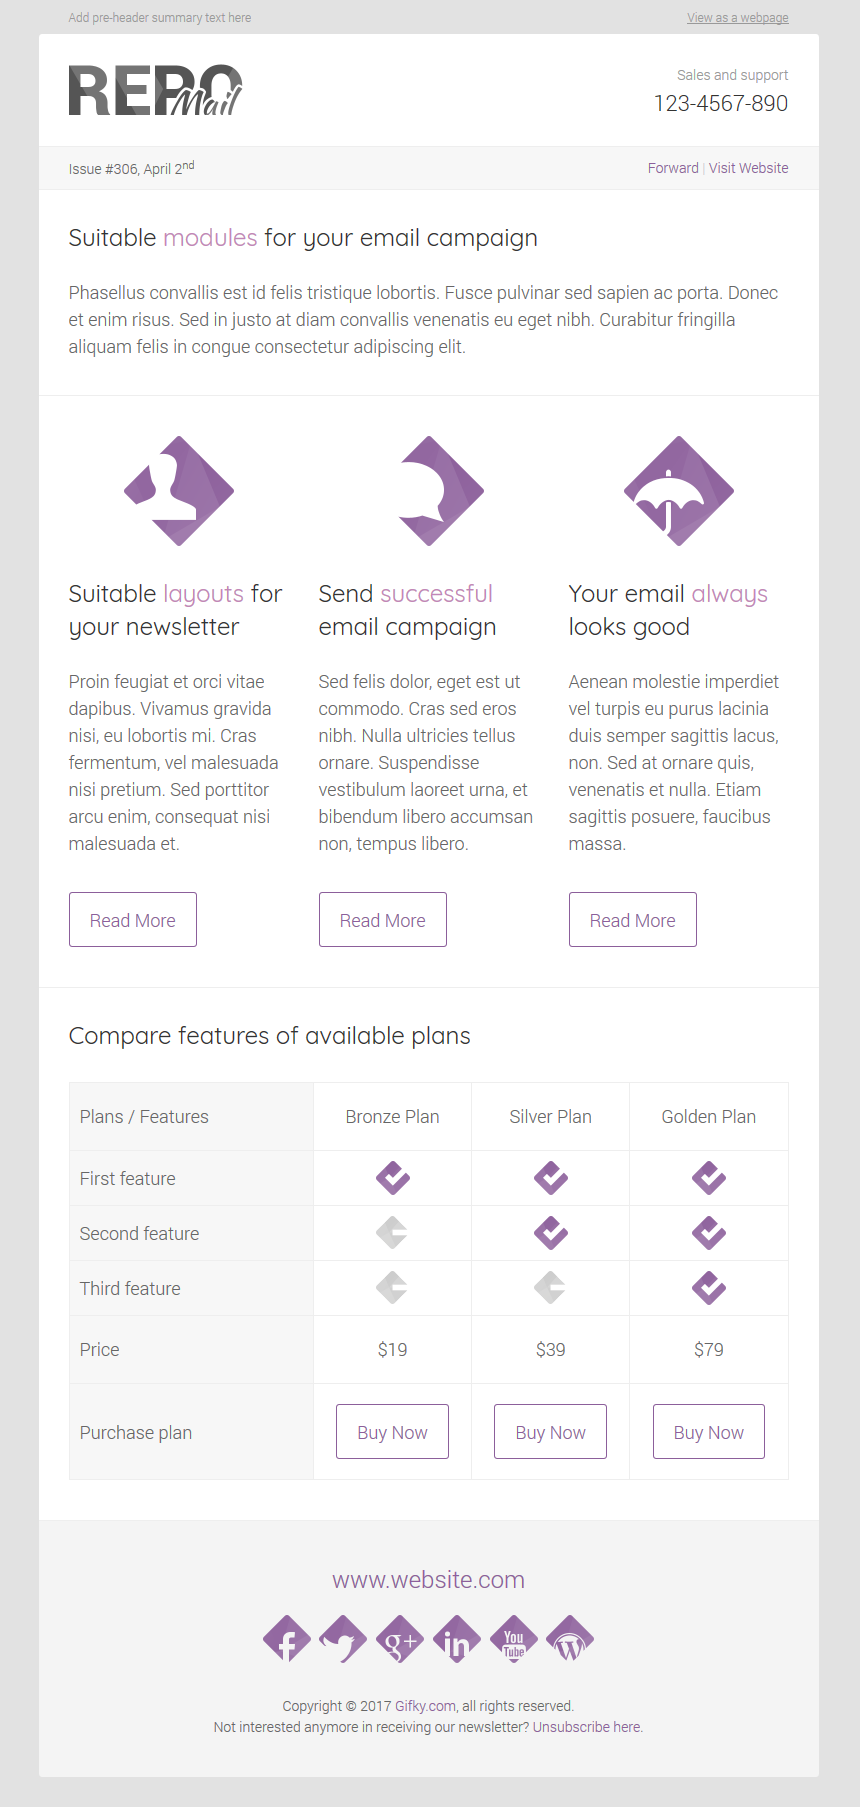Click the Forward link

(x=673, y=168)
